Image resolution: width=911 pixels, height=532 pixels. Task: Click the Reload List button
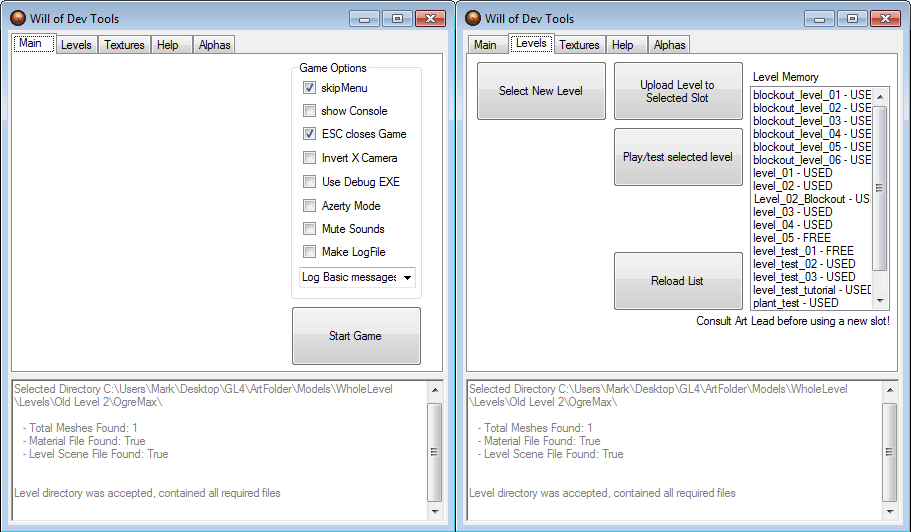(678, 281)
